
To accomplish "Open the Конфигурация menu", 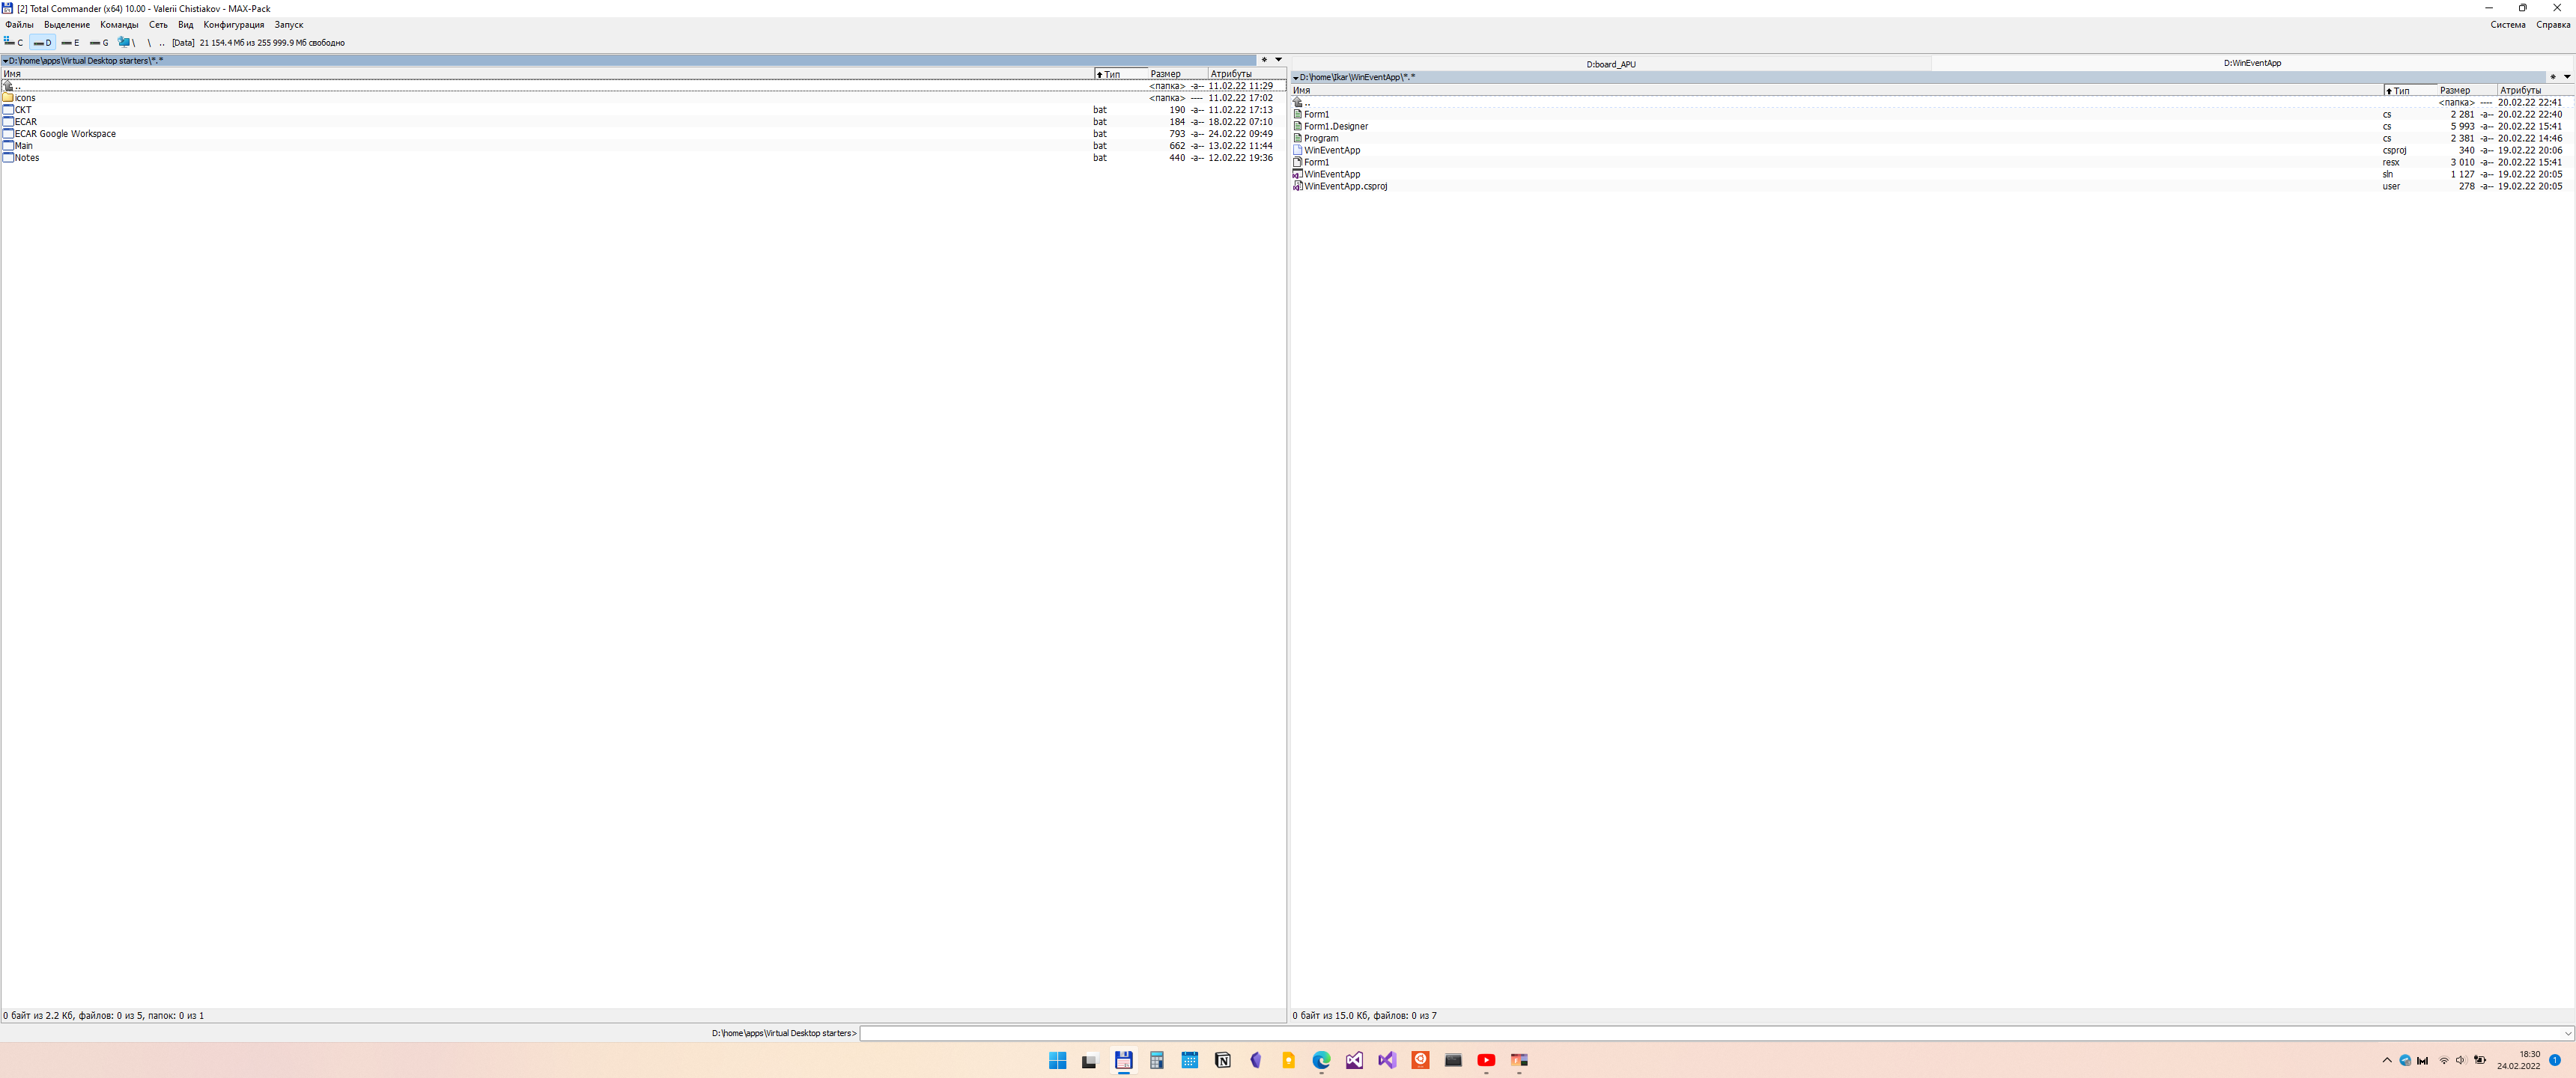I will pos(233,25).
